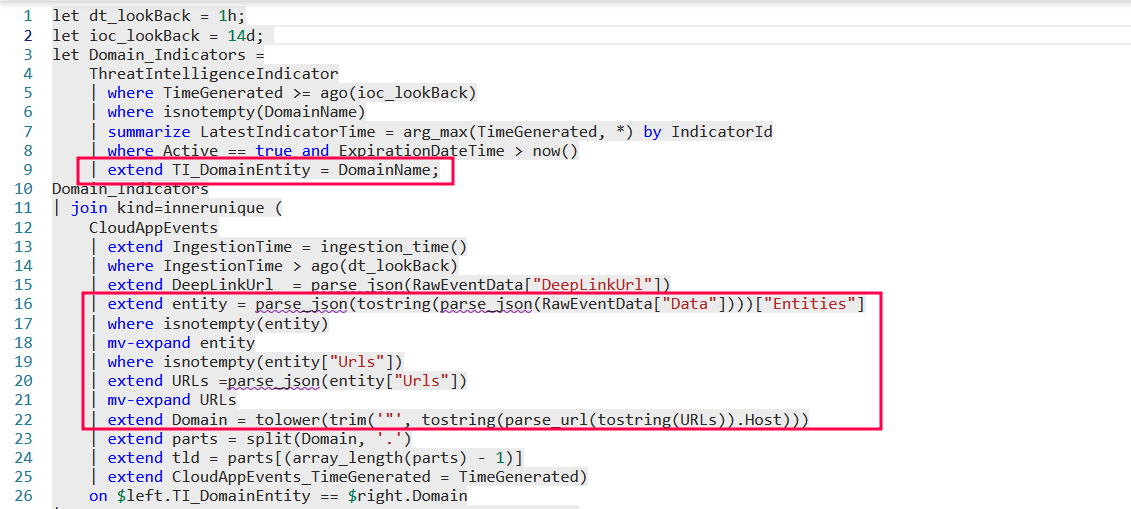Click line number 9 in gutter

click(27, 169)
